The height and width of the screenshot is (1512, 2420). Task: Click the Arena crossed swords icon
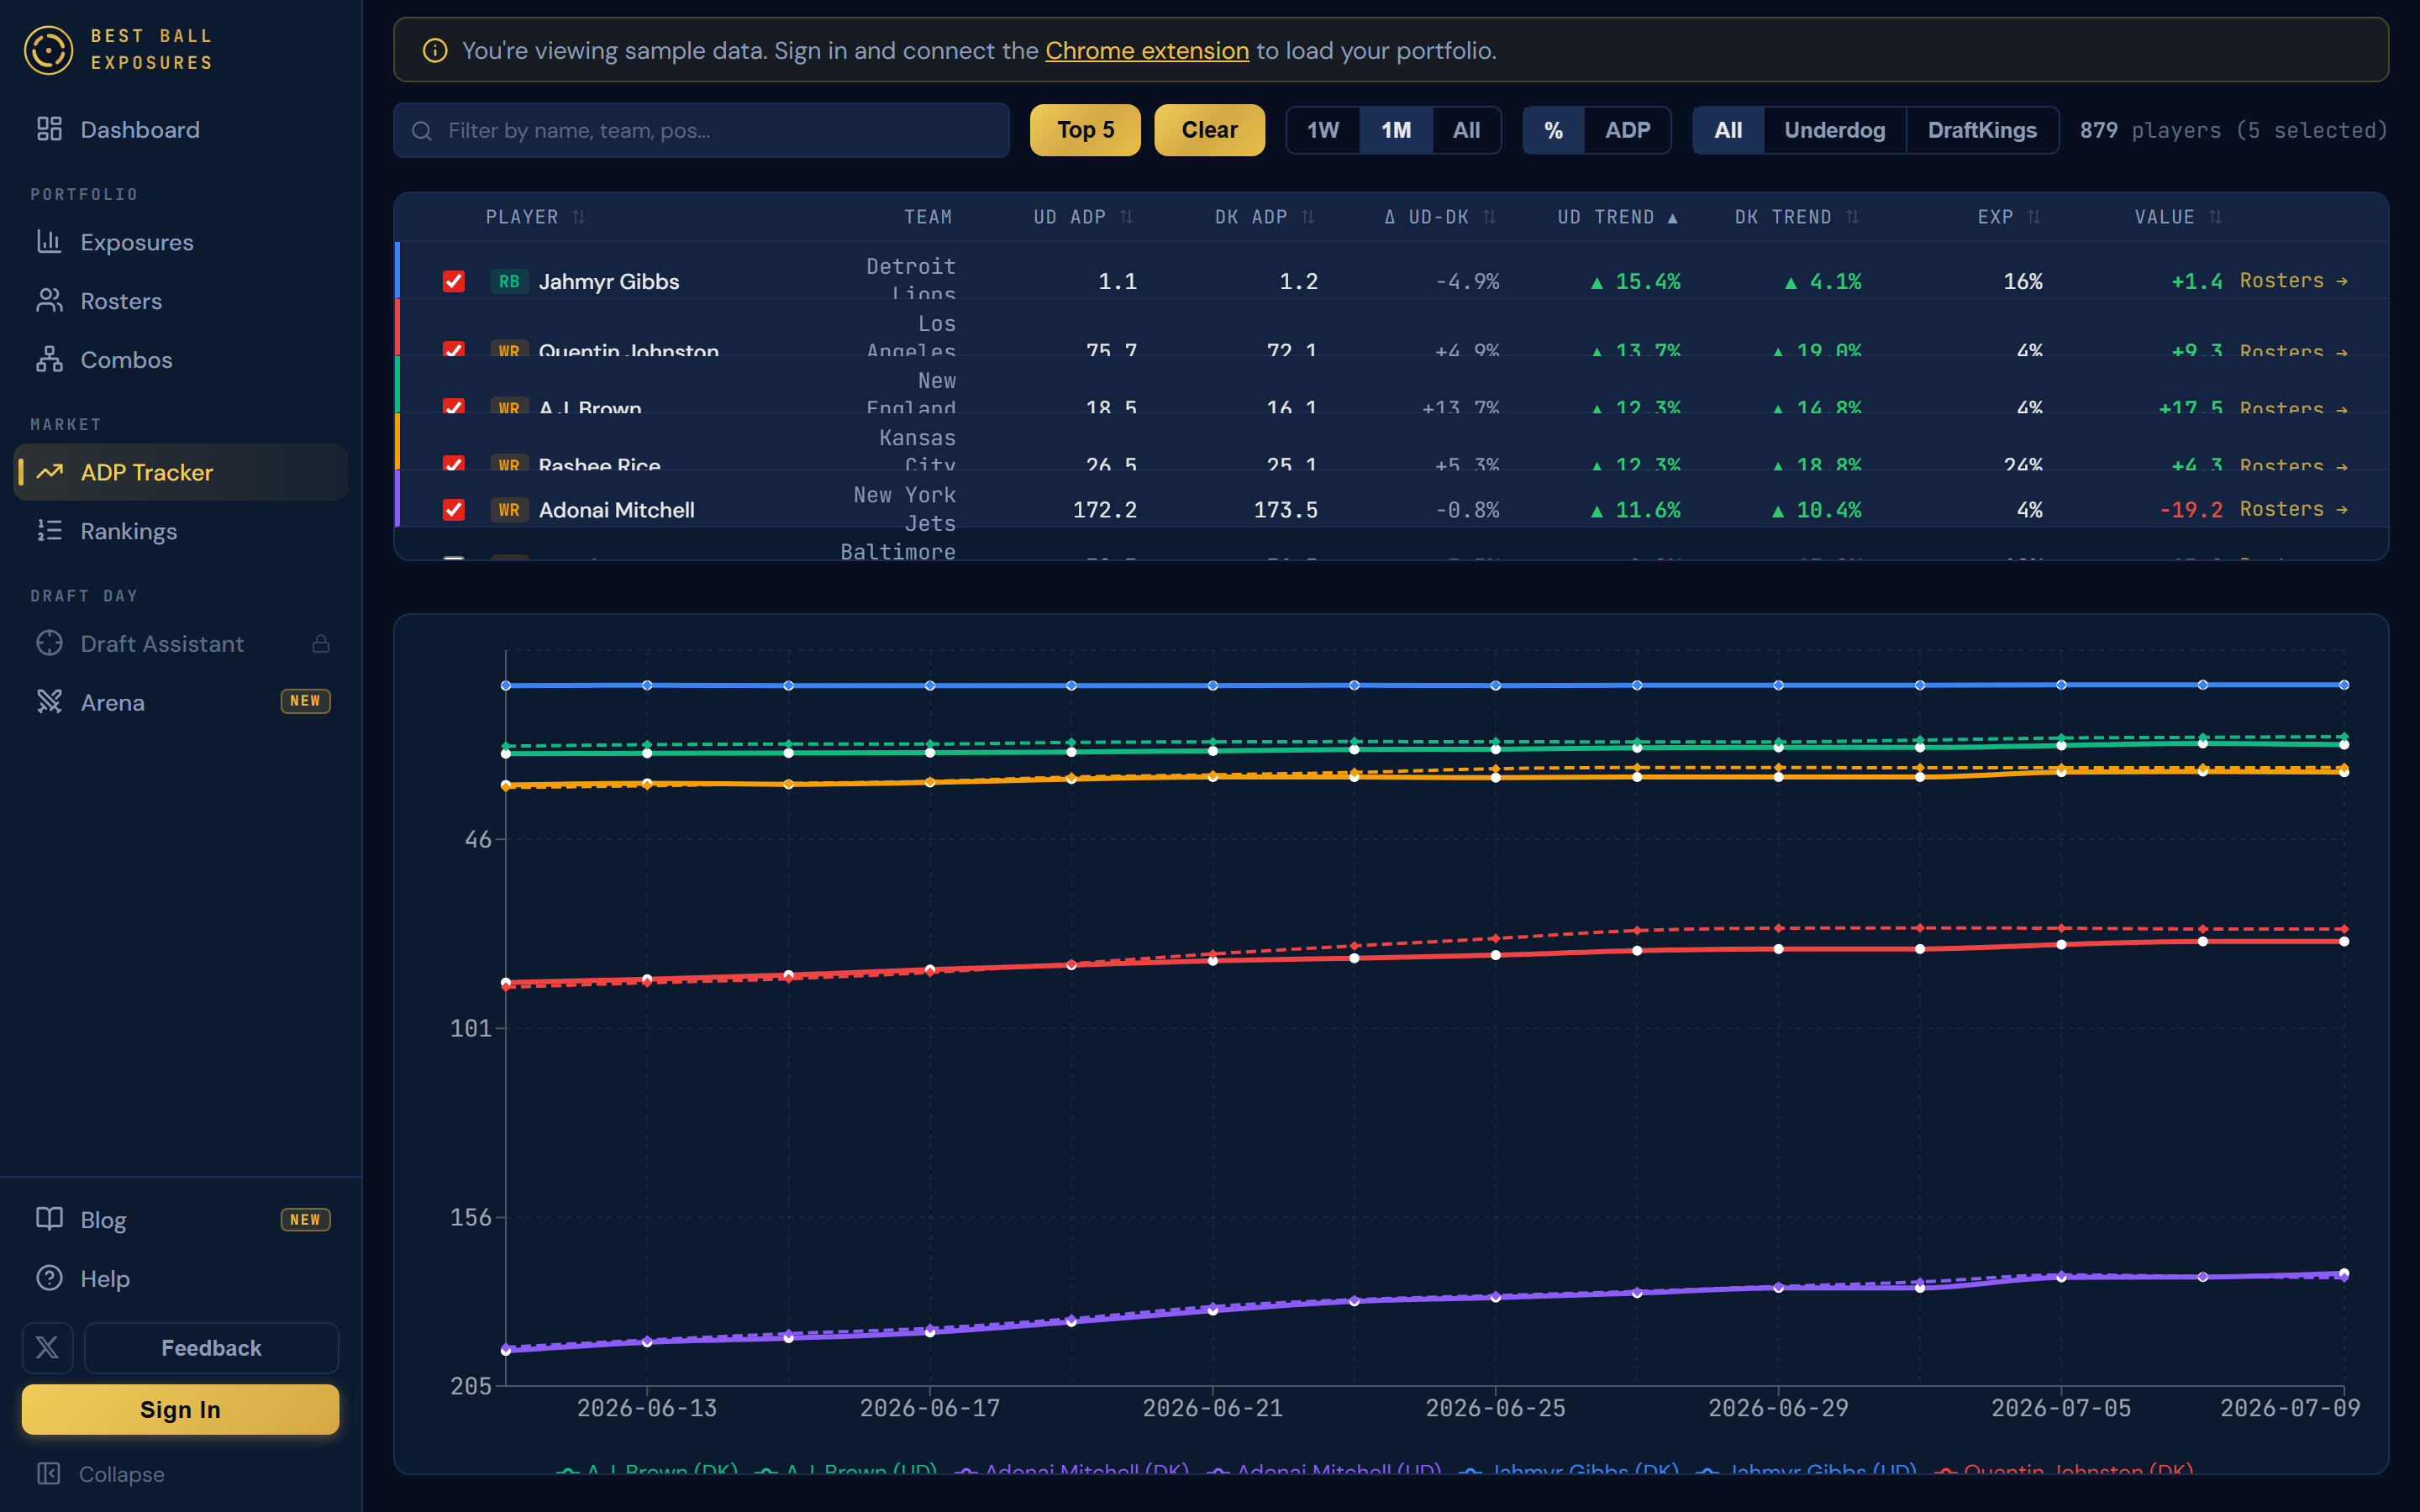coord(49,702)
